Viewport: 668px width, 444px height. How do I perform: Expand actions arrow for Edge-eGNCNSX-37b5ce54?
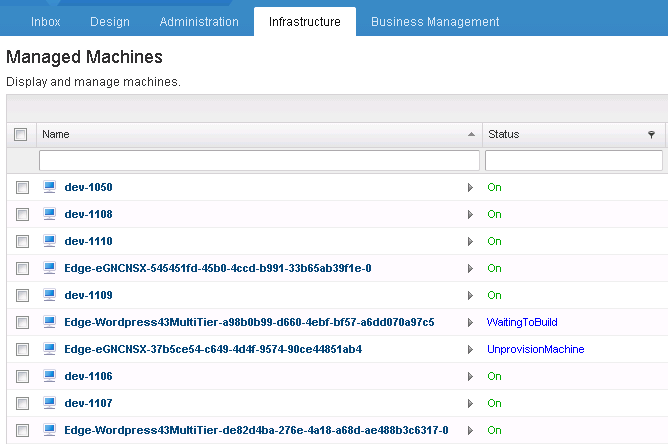(x=470, y=349)
